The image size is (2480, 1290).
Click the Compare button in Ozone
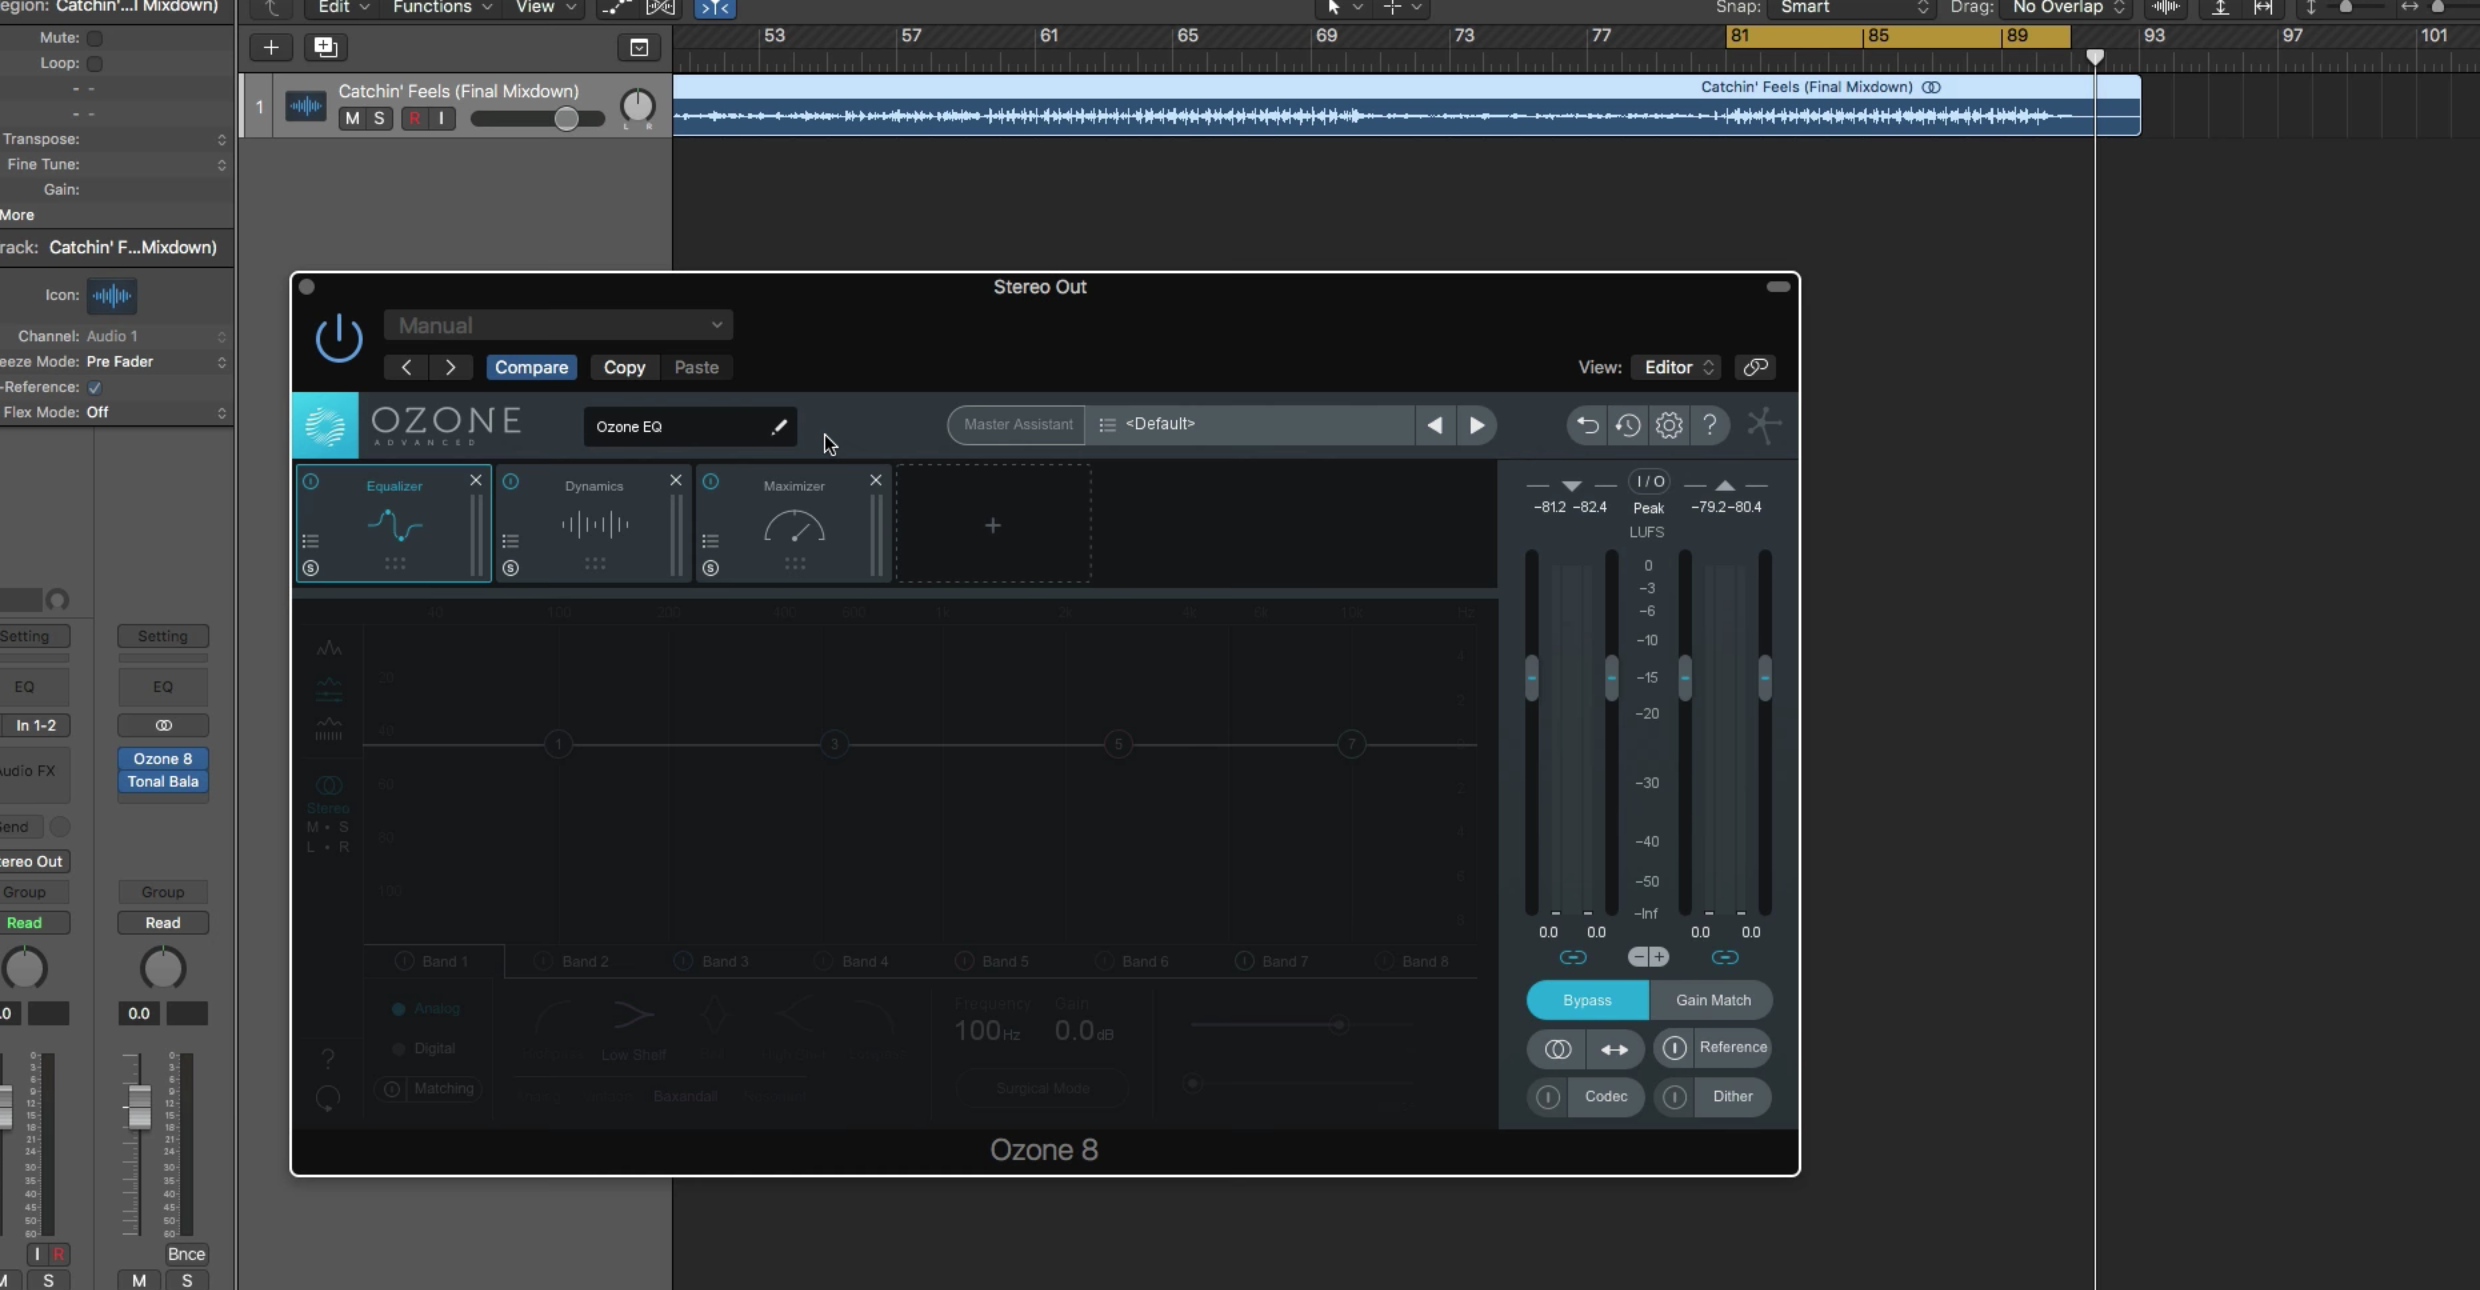531,366
